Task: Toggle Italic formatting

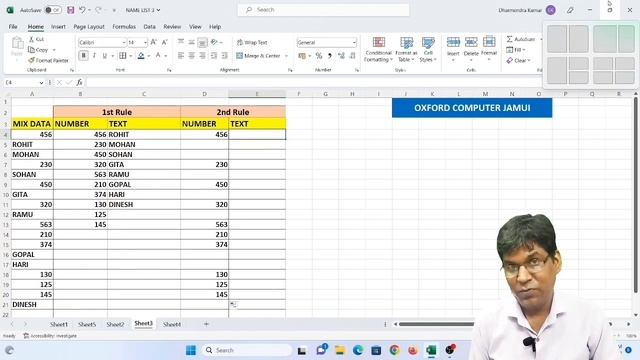Action: point(94,56)
